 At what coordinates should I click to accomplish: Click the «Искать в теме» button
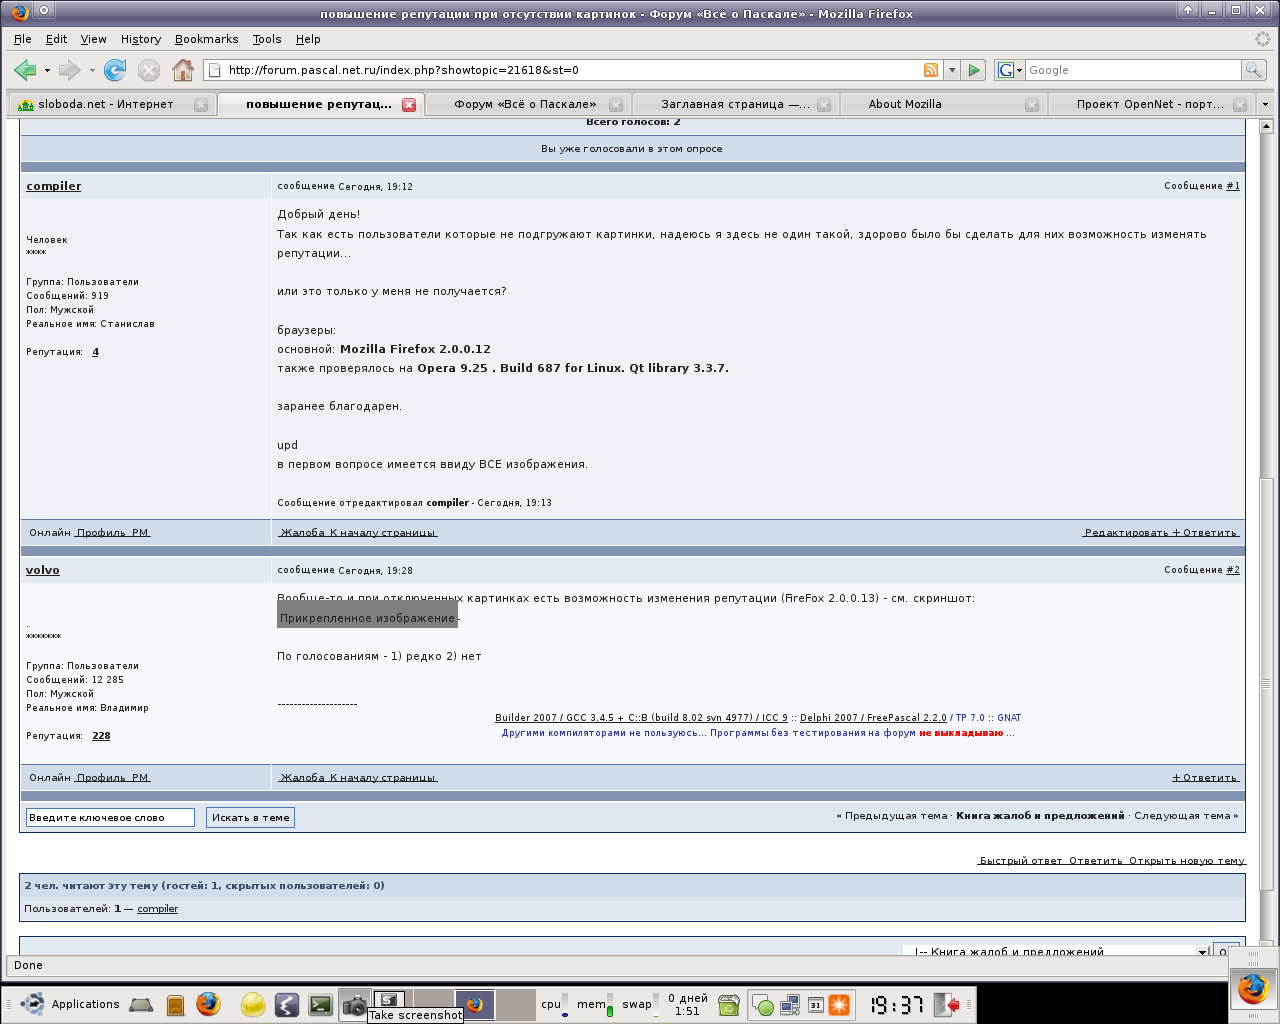tap(250, 818)
